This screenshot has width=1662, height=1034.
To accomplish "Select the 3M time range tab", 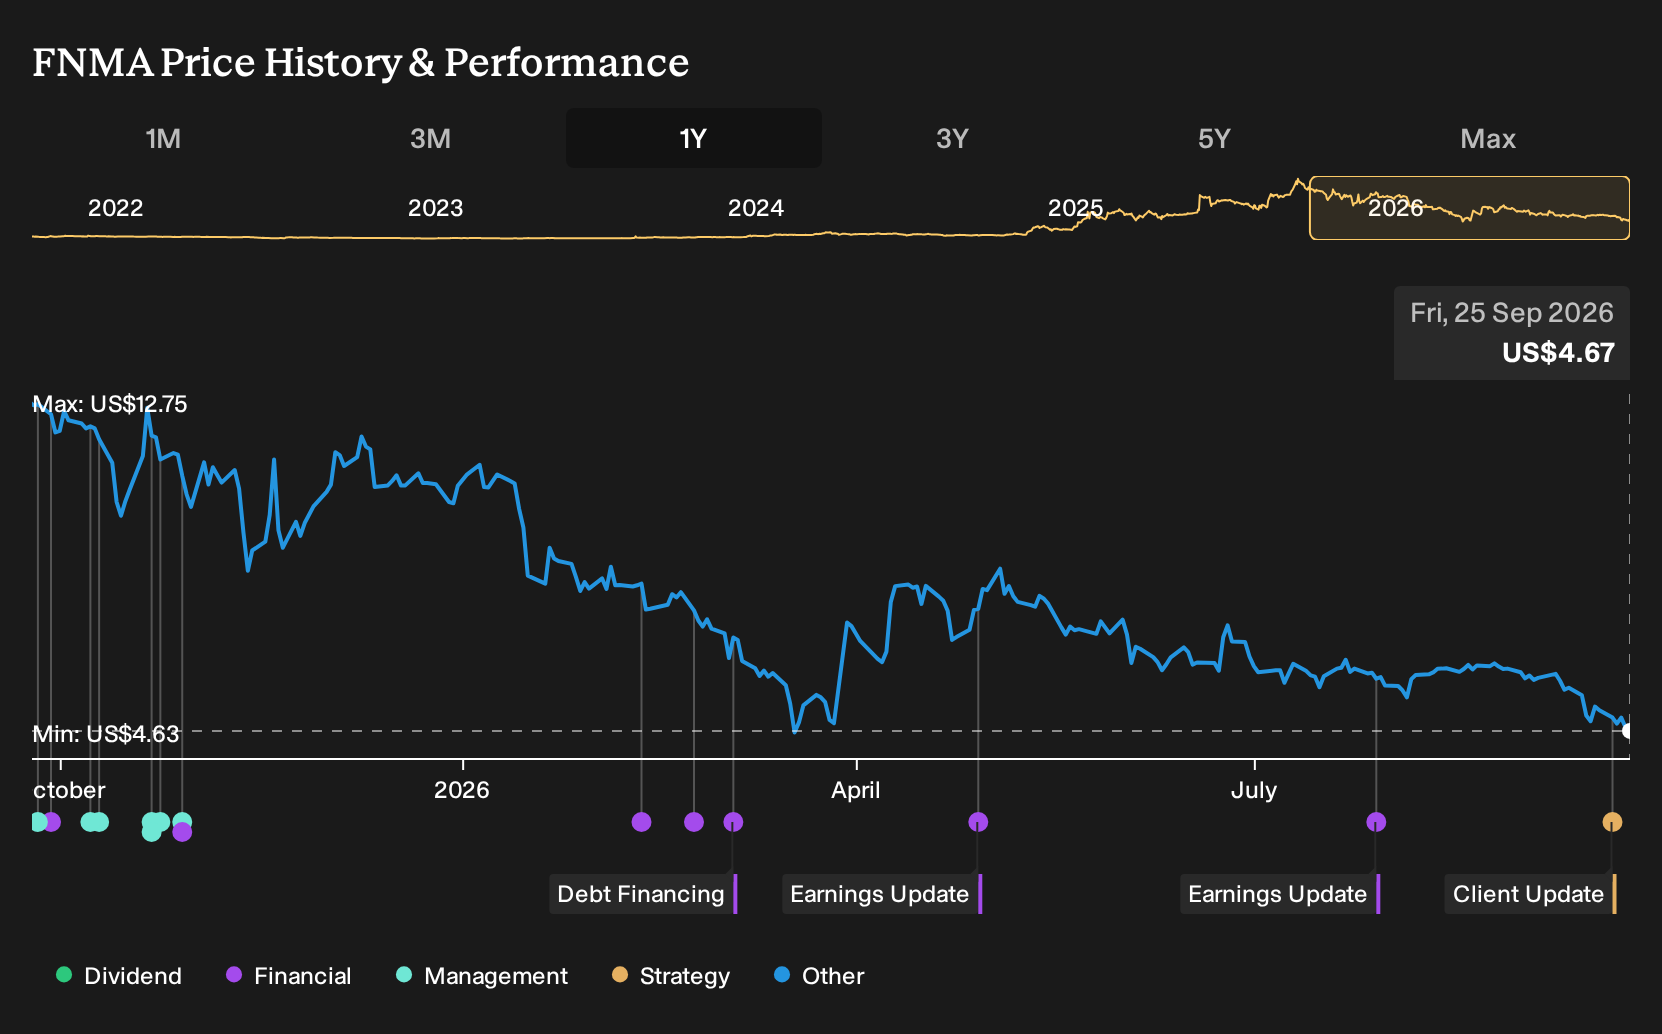I will point(430,138).
